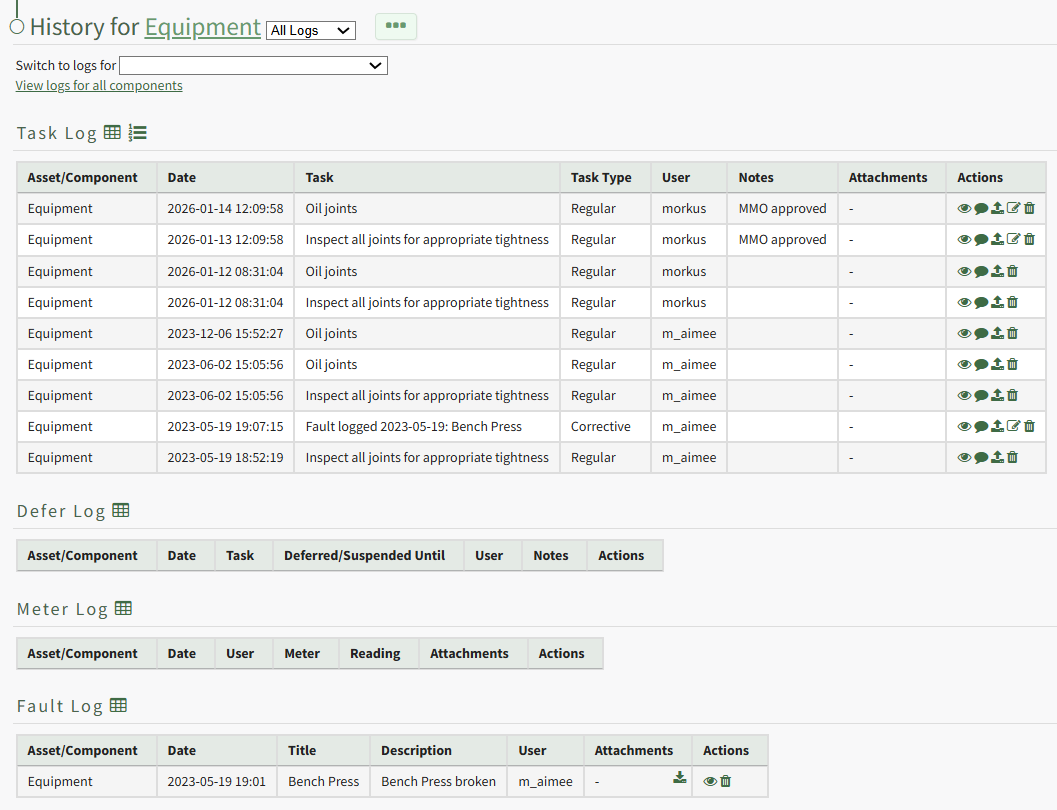Upload attachment to Fault logged Bench Press task
1057x810 pixels.
[x=997, y=427]
